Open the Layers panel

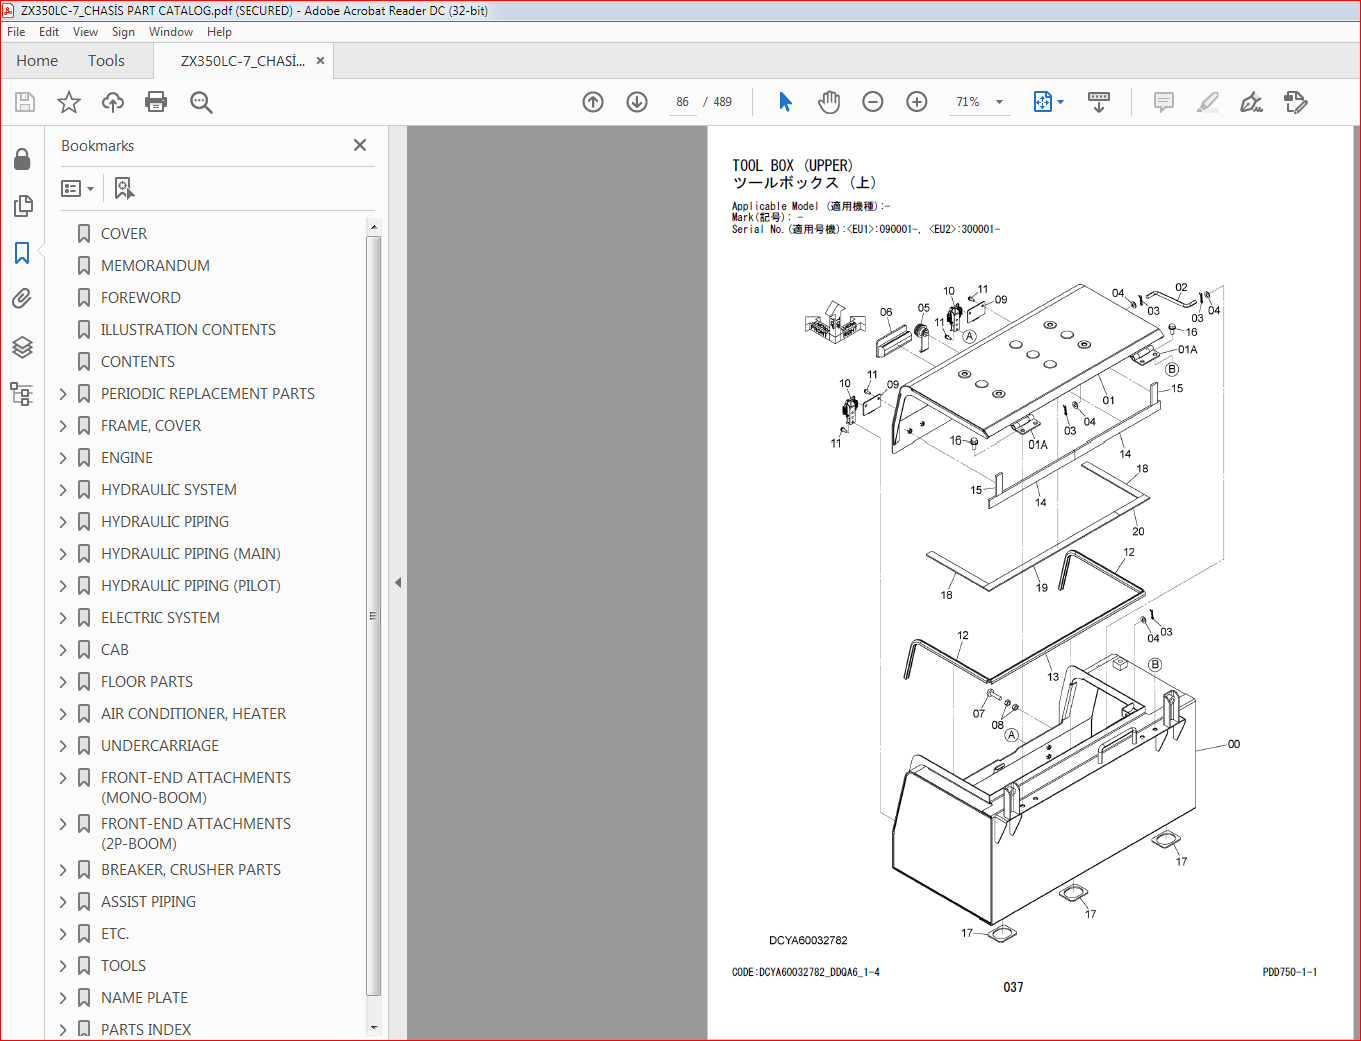pyautogui.click(x=22, y=346)
